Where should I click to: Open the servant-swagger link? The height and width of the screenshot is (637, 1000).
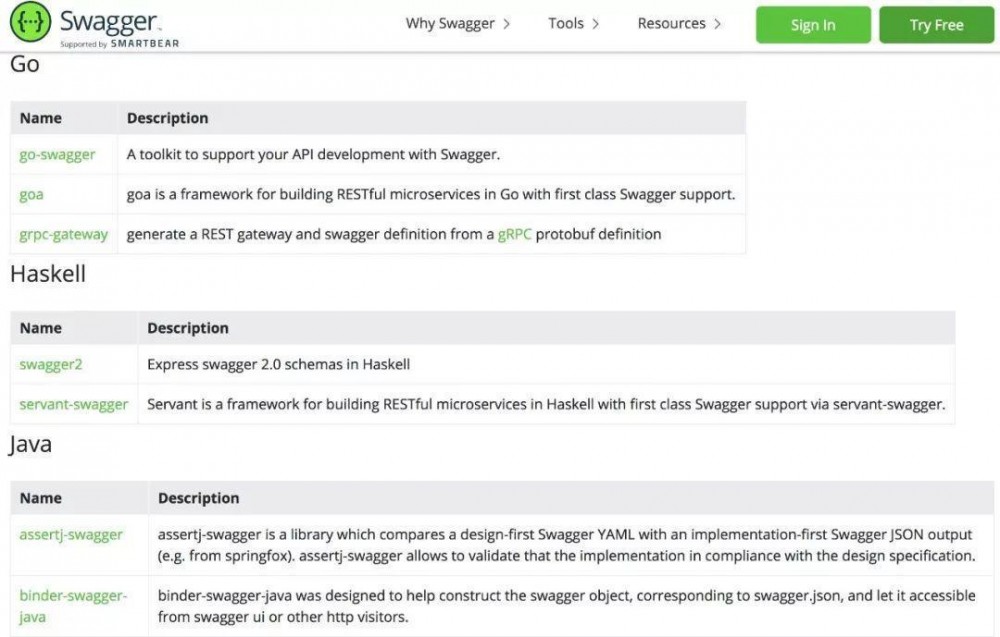click(x=73, y=405)
